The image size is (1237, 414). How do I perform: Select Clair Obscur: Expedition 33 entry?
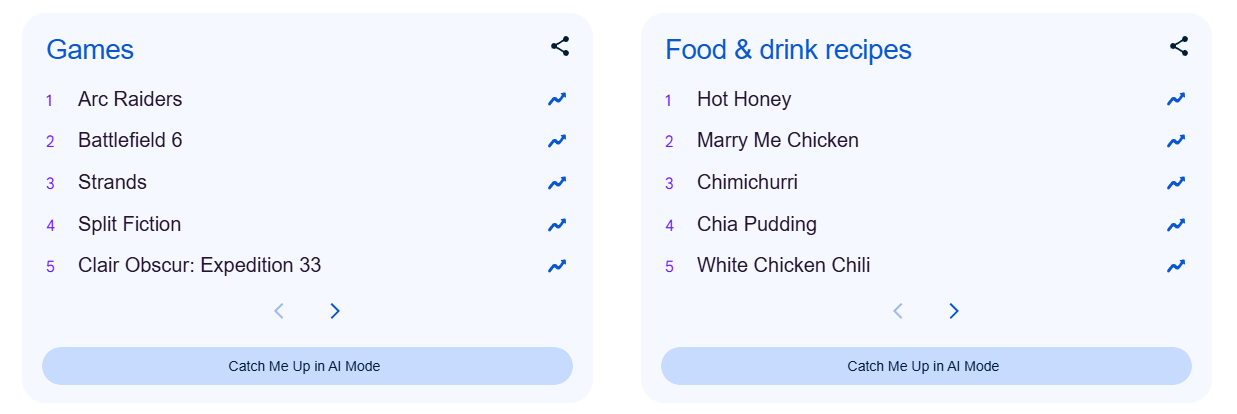[x=199, y=265]
